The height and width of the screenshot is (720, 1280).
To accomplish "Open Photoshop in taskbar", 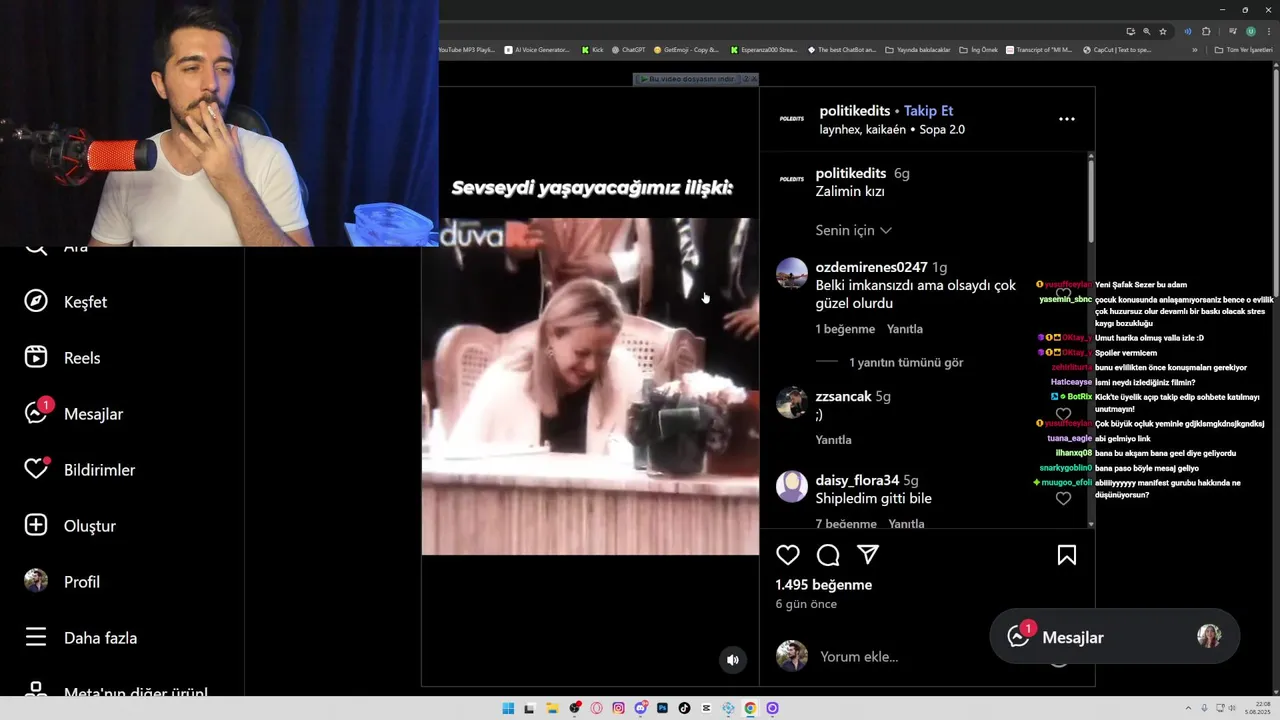I will (x=662, y=708).
